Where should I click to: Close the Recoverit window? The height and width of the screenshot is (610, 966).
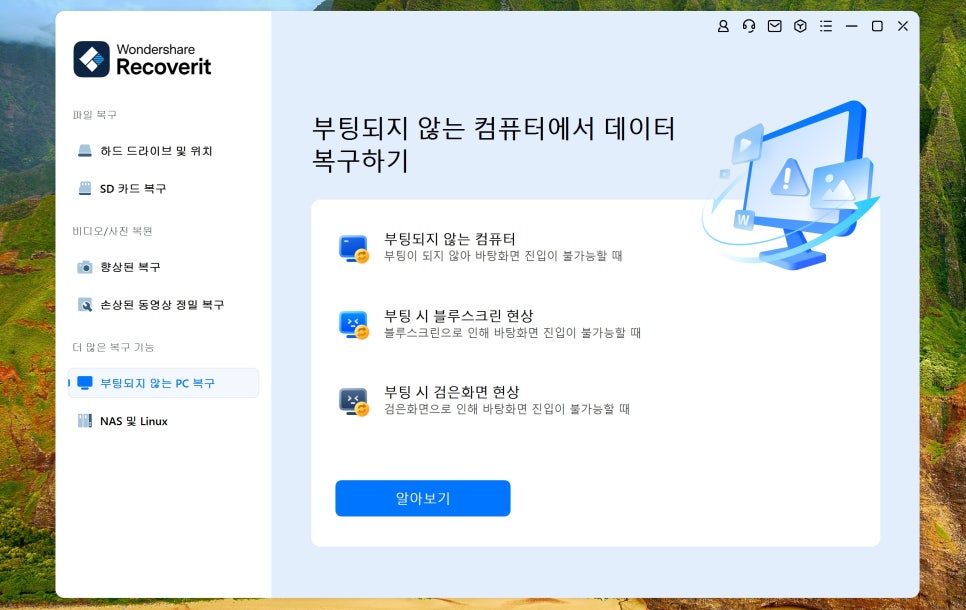pyautogui.click(x=903, y=26)
